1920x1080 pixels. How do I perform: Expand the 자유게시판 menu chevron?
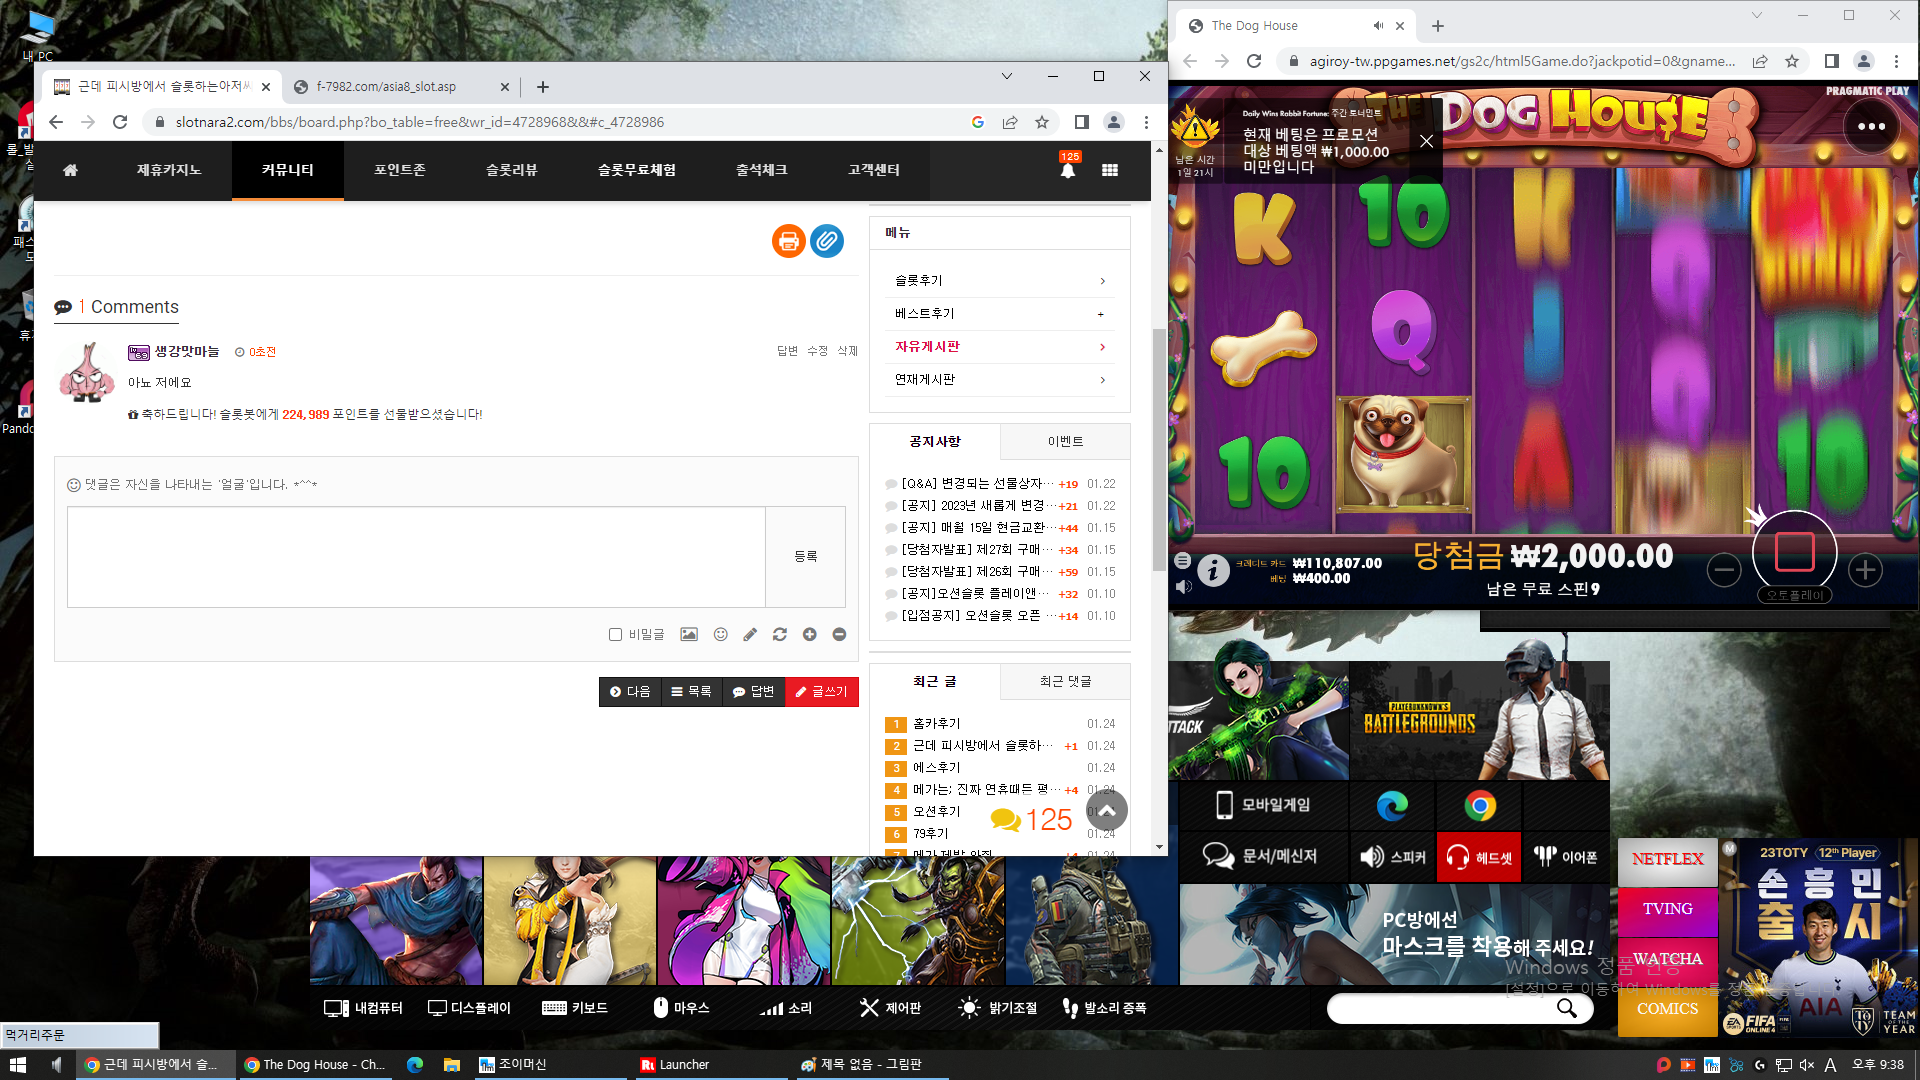[1102, 347]
